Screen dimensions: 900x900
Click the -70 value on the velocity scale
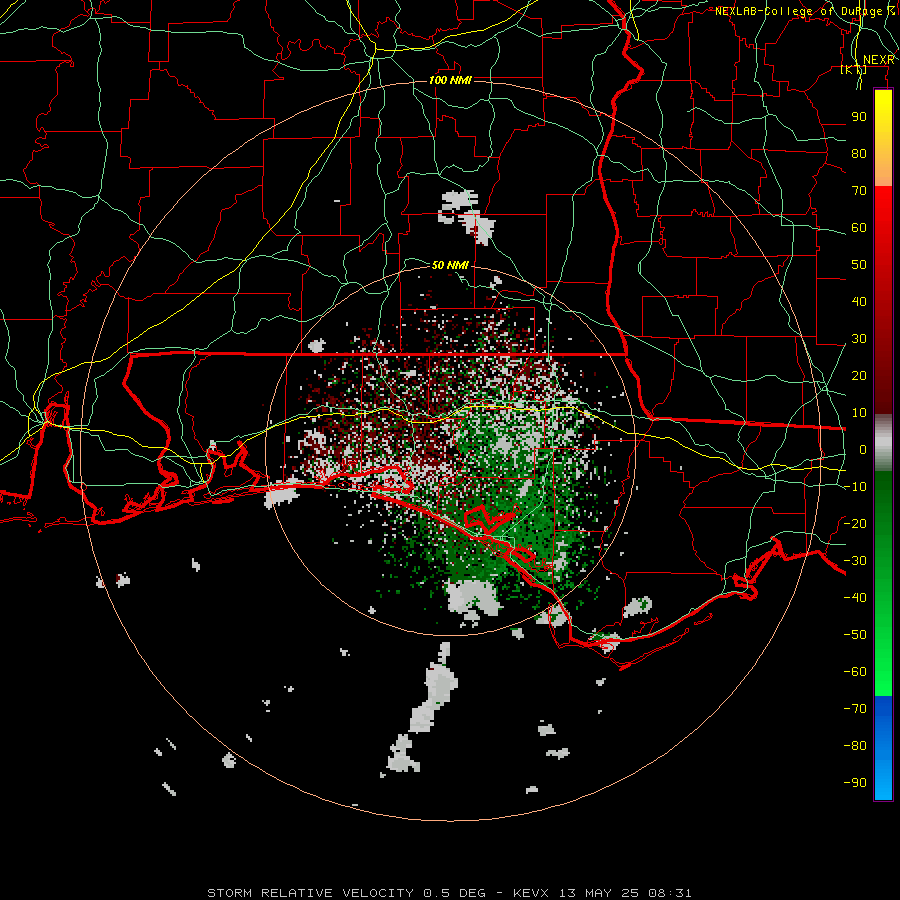pos(855,709)
